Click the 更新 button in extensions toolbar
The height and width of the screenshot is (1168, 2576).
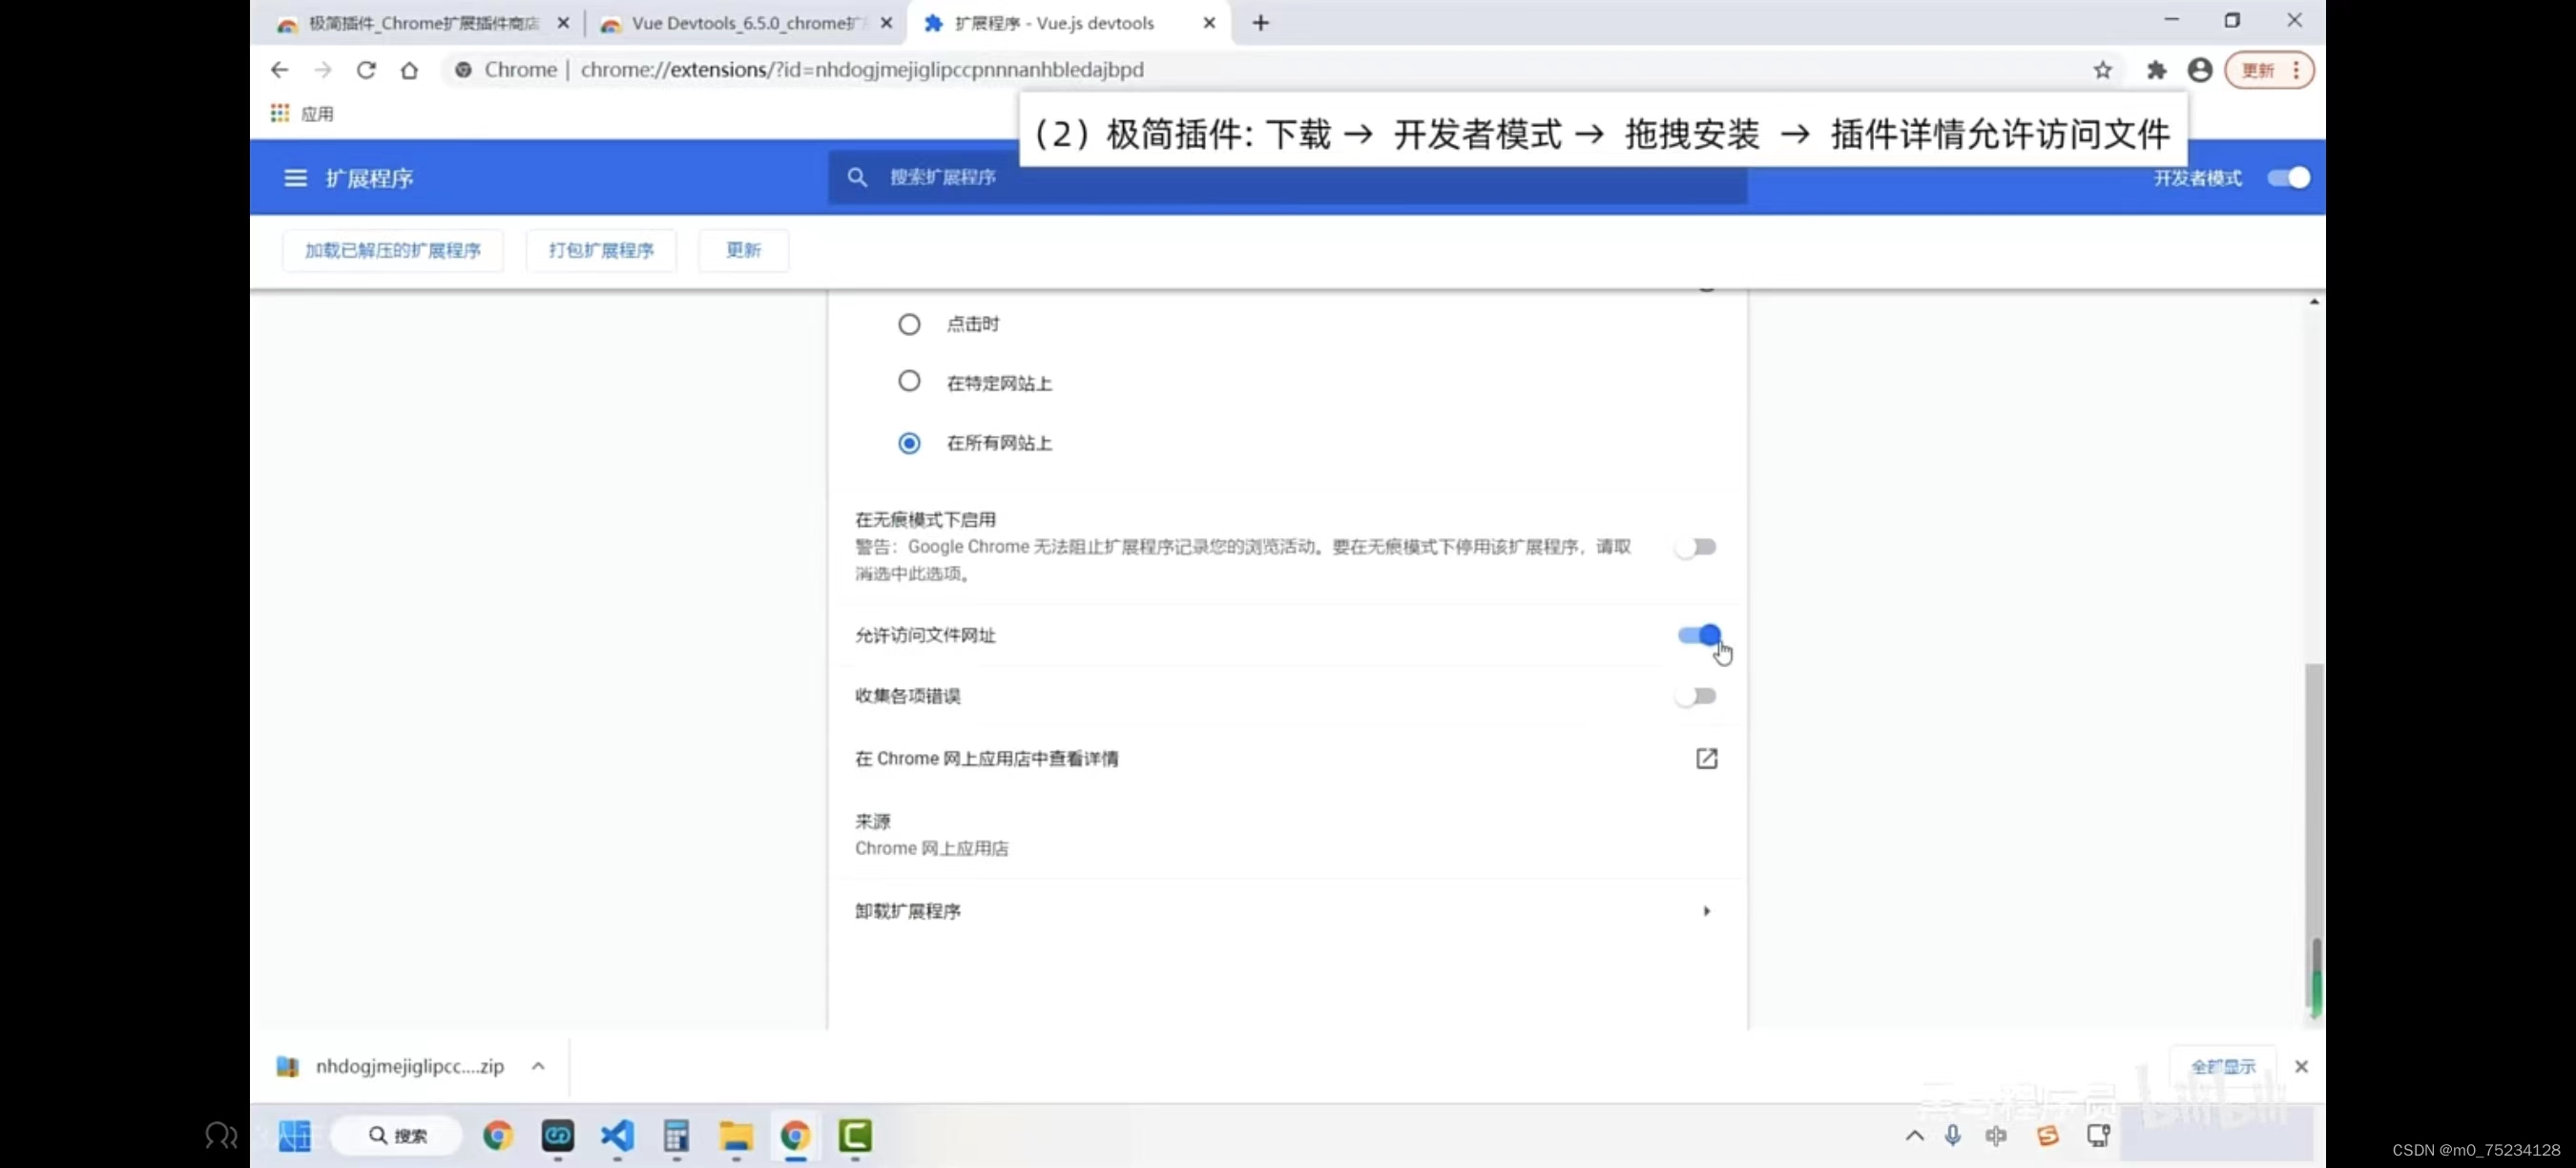[x=742, y=248]
